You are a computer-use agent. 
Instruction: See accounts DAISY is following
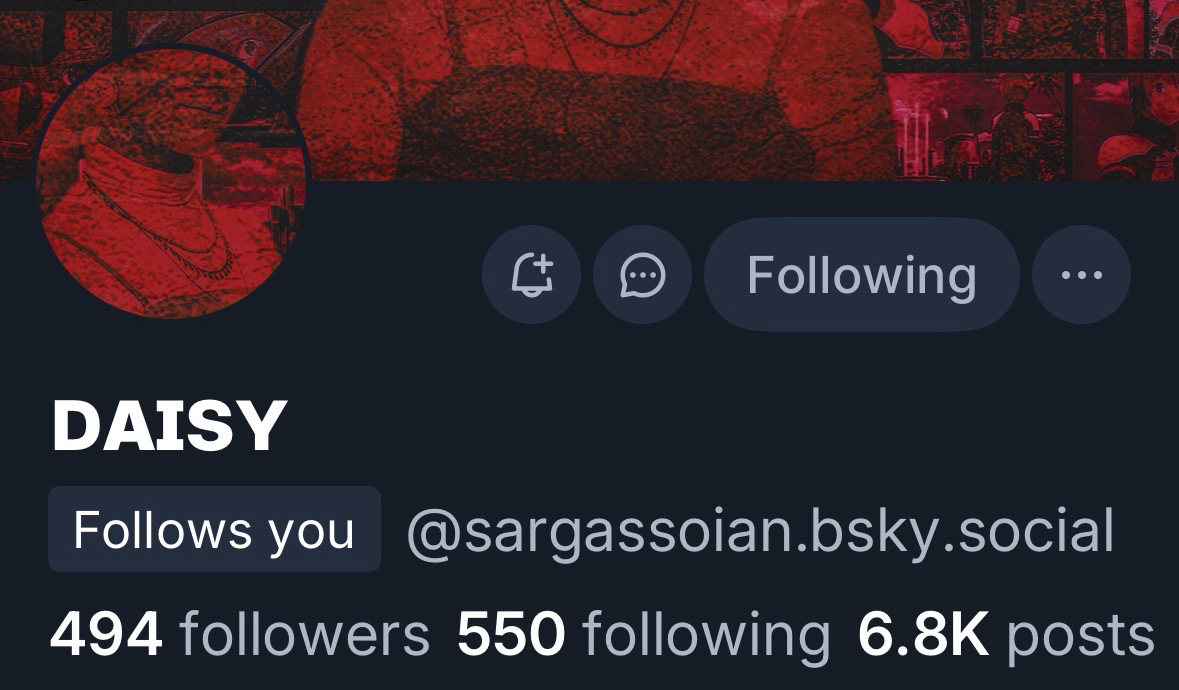point(644,635)
